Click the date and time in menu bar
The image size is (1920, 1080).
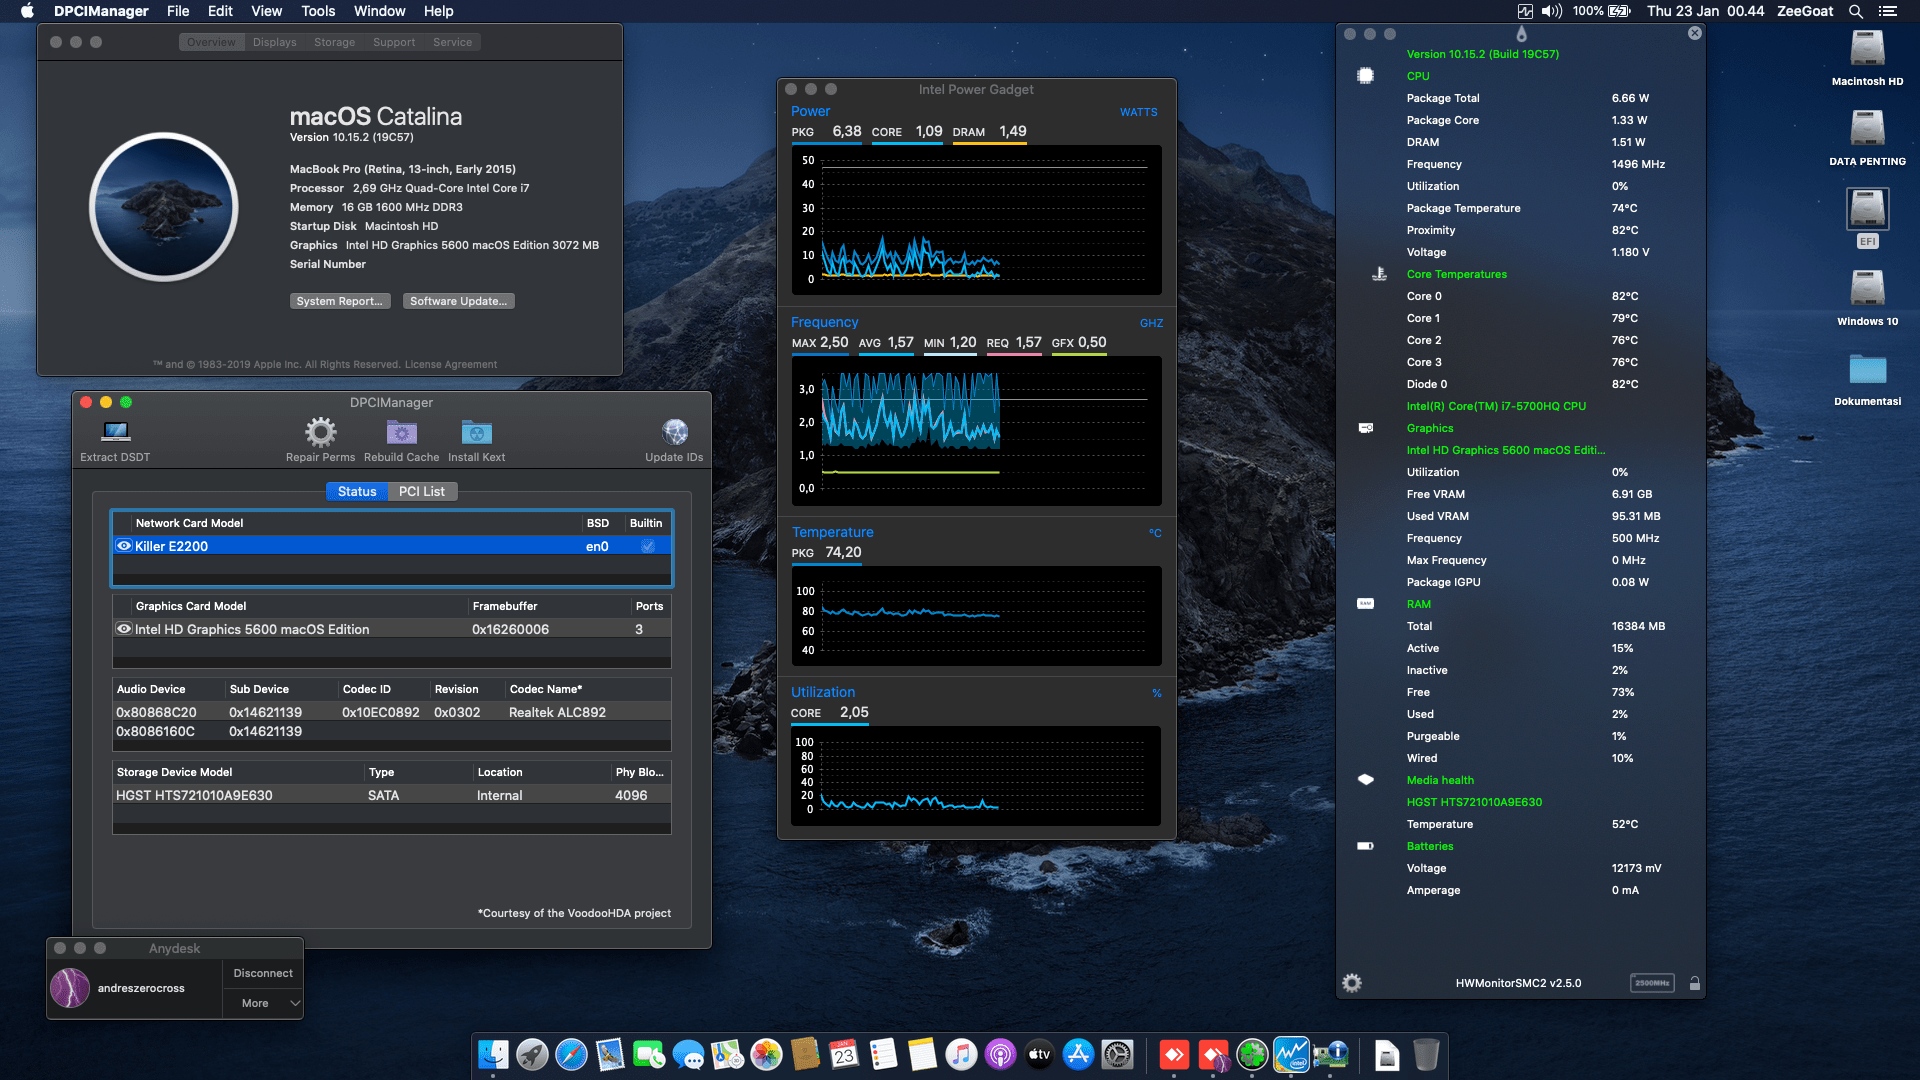tap(1705, 11)
